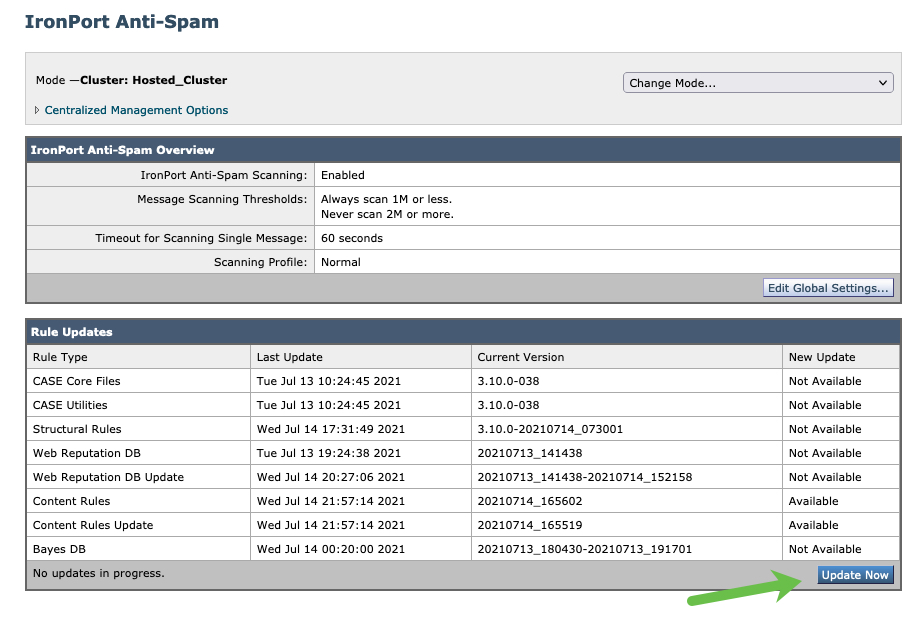Click the IronPort Anti-Spam Overview header
The image size is (912, 634).
coord(122,150)
